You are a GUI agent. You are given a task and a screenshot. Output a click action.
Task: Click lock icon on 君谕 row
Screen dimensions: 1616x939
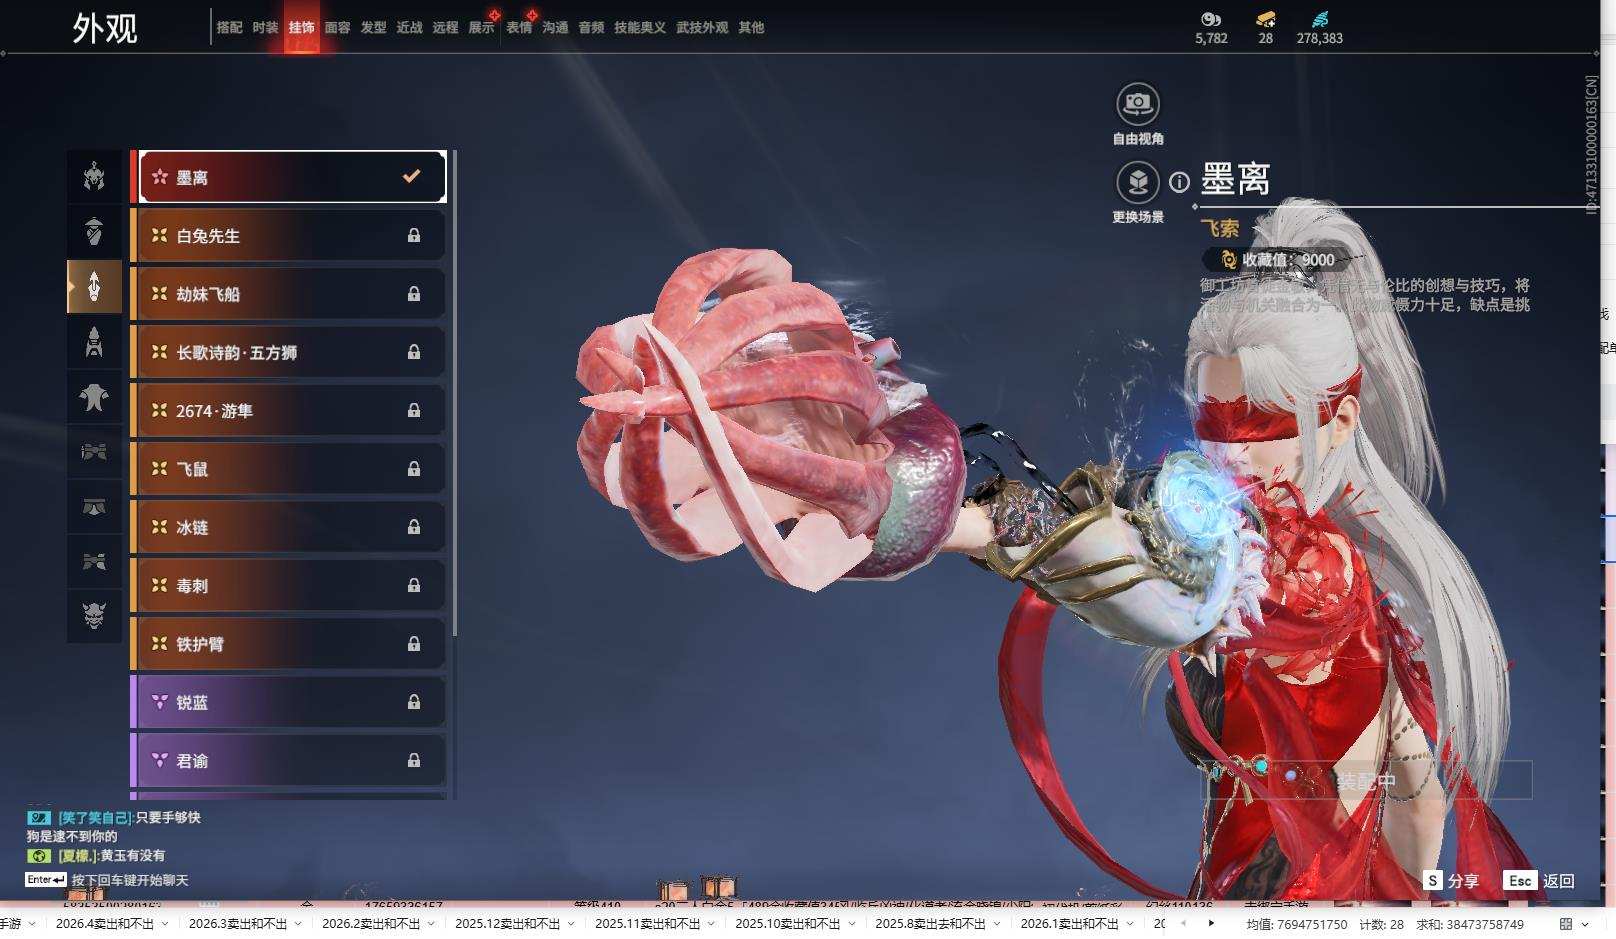click(414, 761)
